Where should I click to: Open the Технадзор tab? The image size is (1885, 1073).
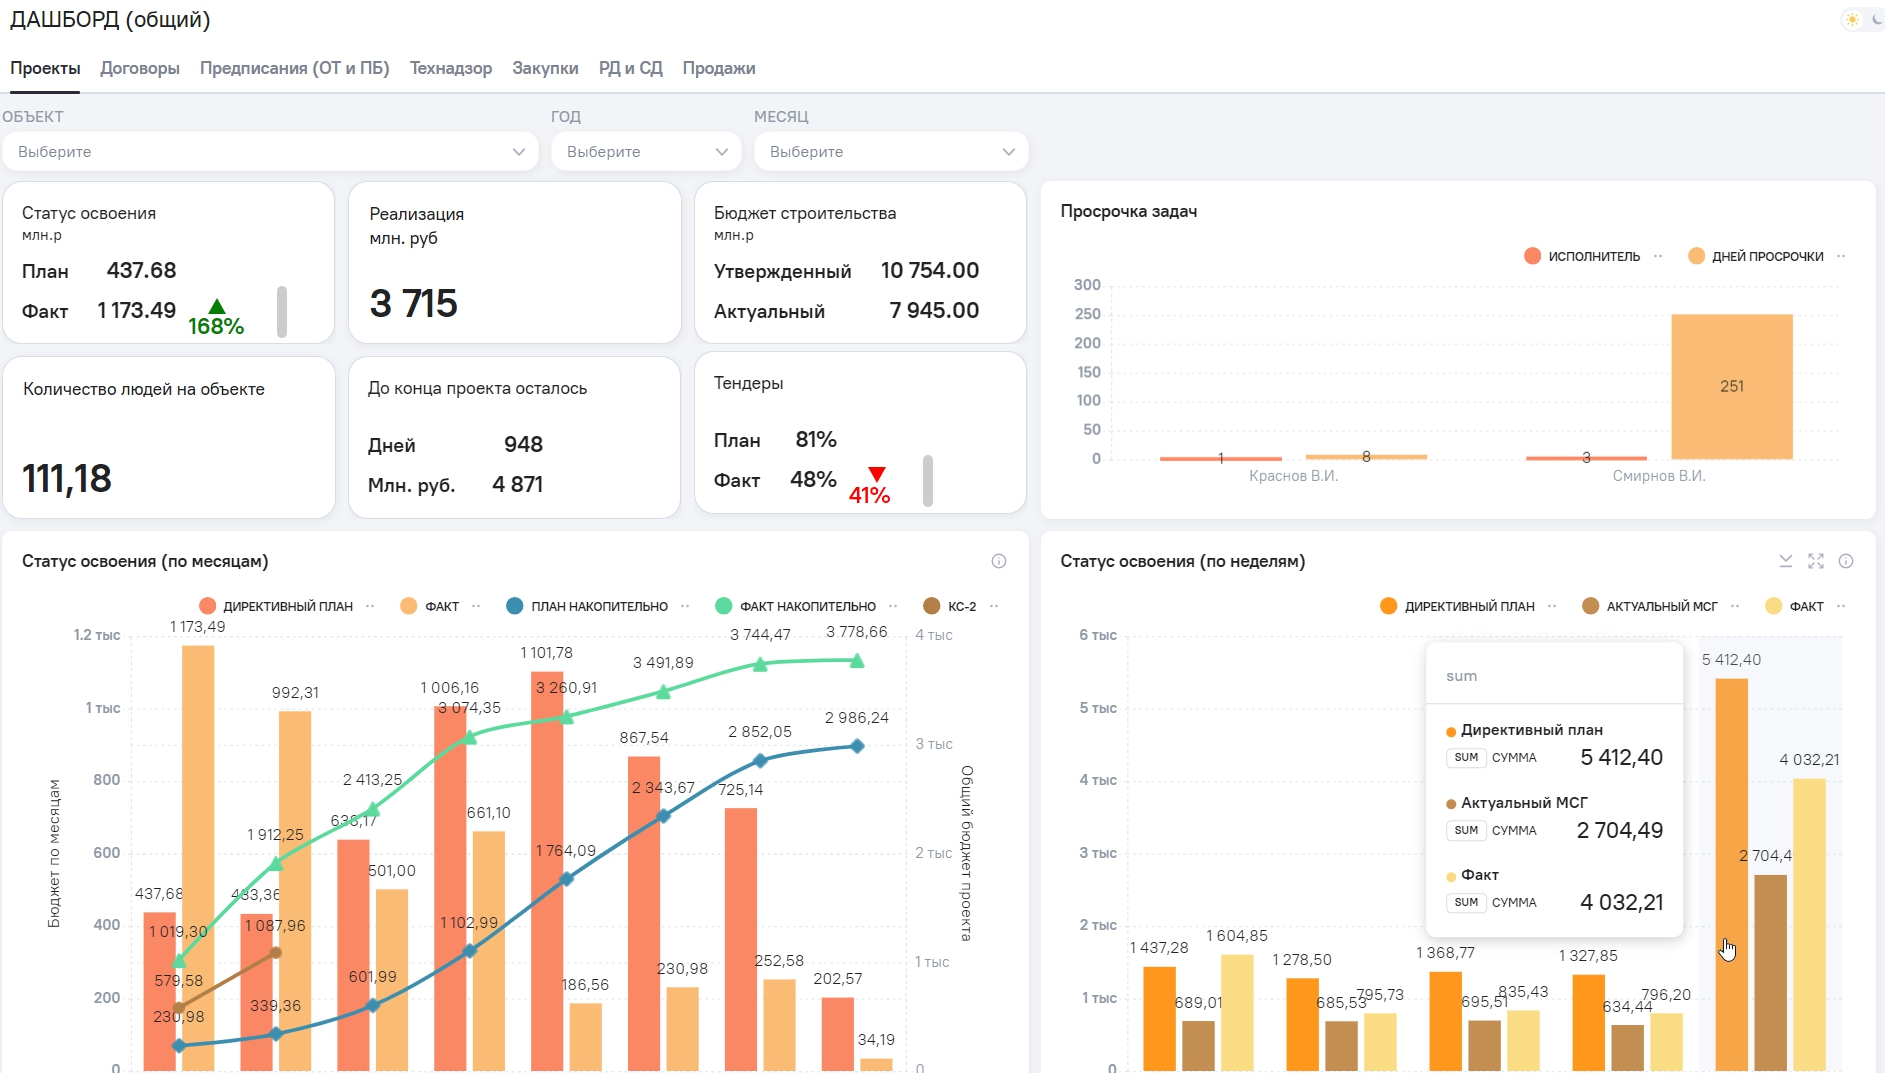click(x=450, y=68)
